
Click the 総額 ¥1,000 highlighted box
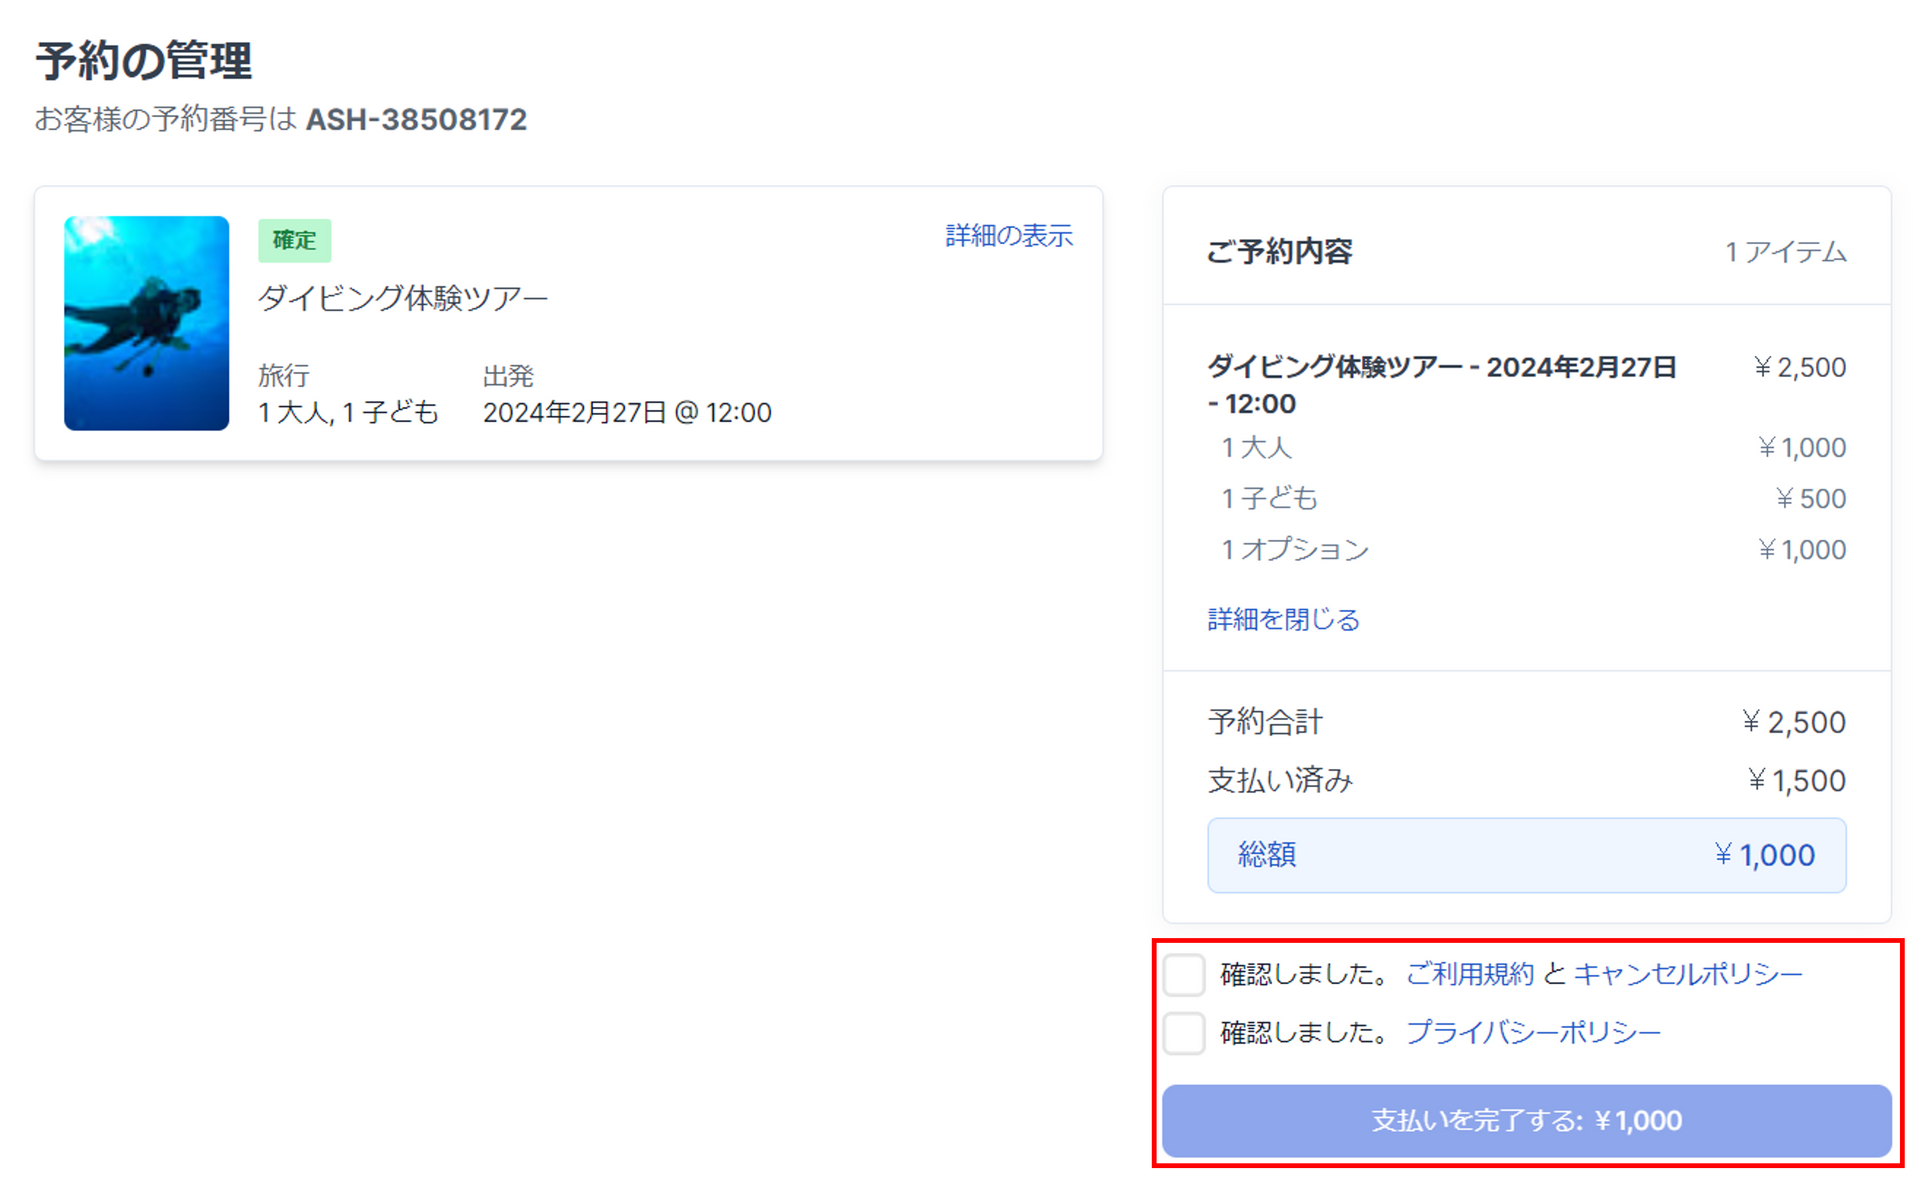[1526, 855]
